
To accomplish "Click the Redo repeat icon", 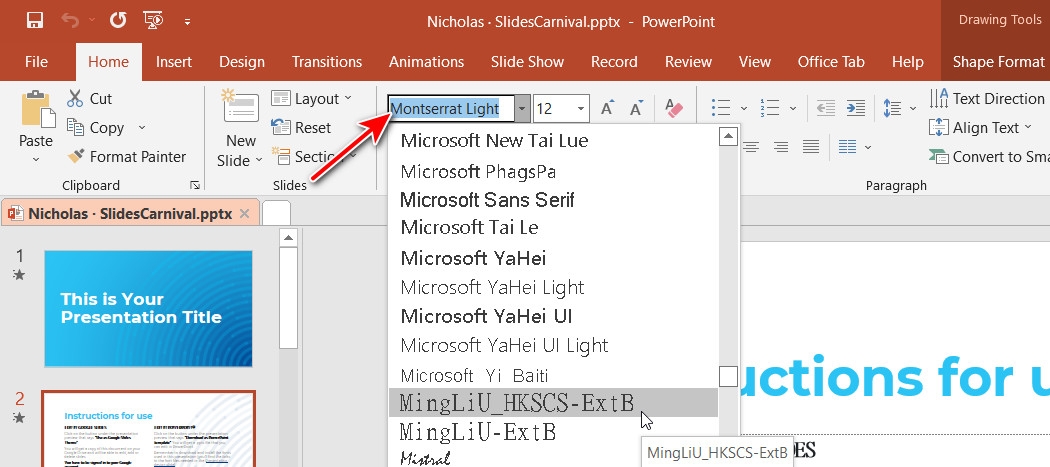I will coord(118,21).
